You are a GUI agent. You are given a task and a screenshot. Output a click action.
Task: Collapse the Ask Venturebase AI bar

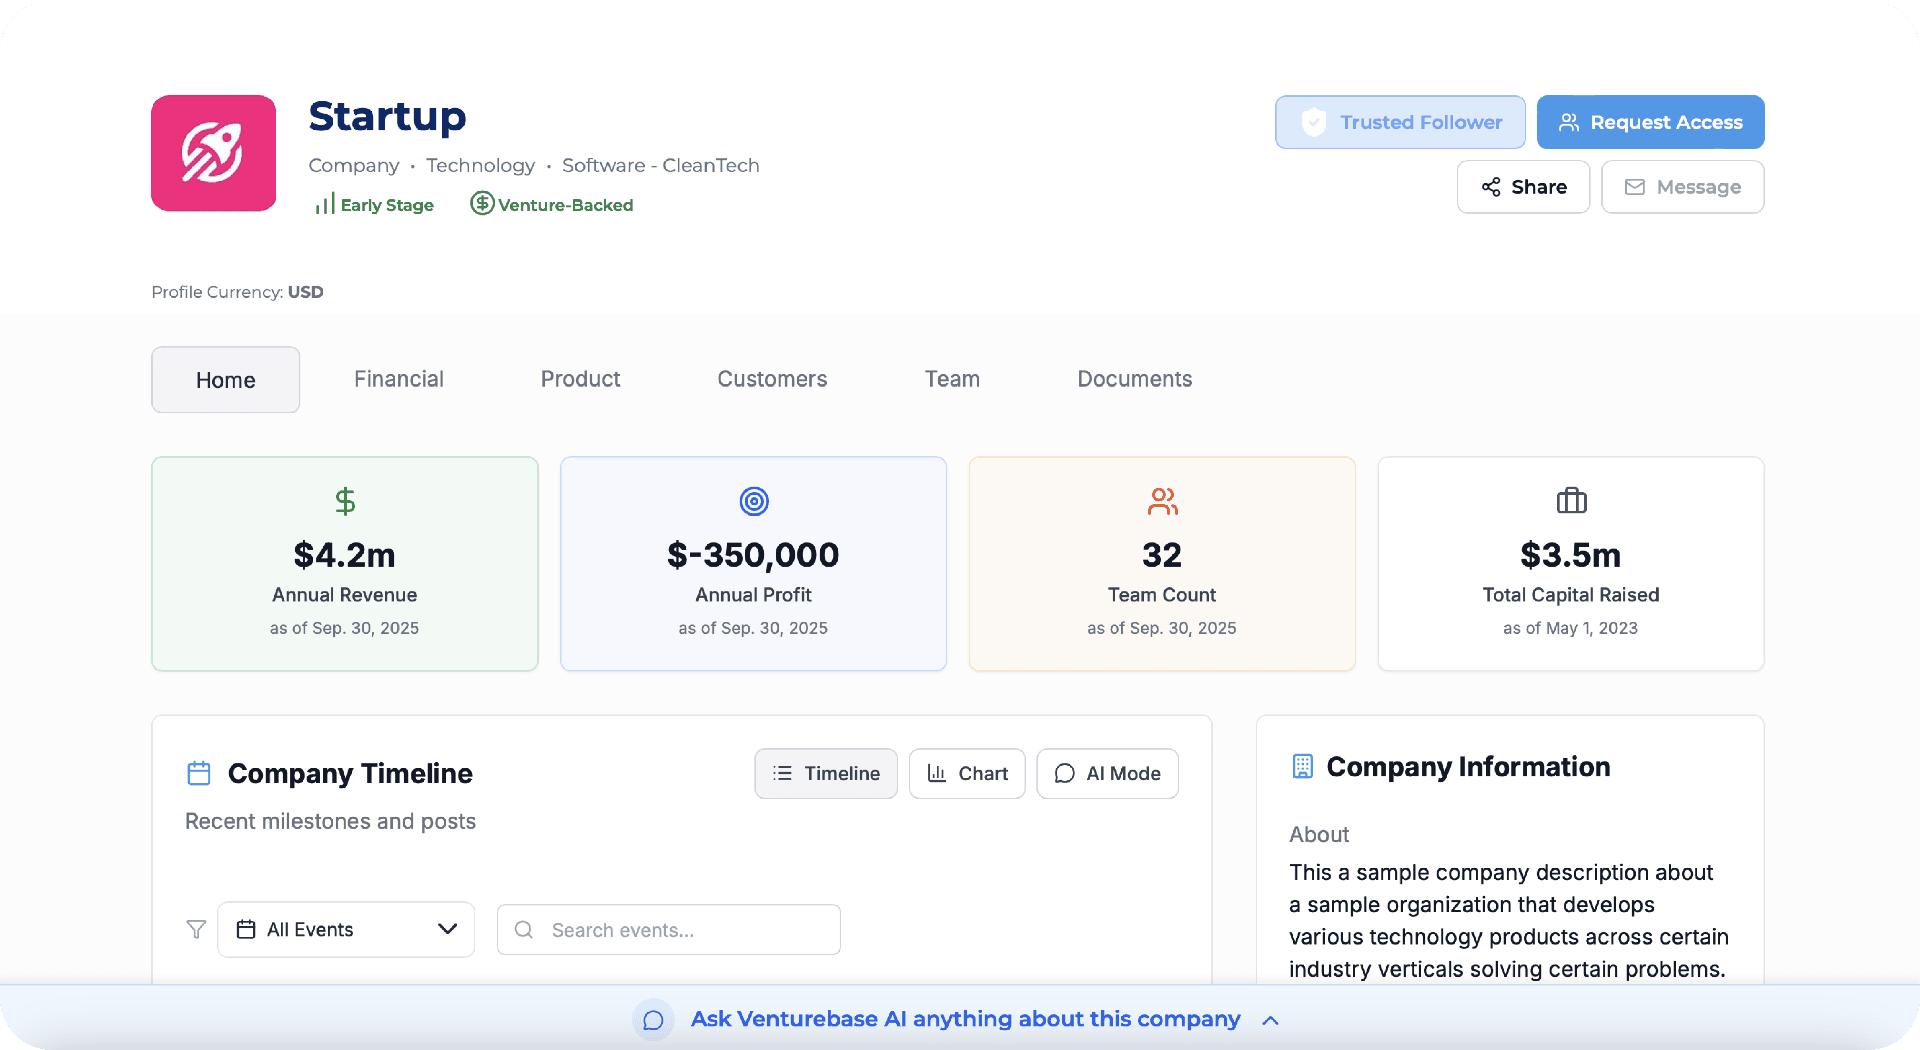coord(1270,1020)
